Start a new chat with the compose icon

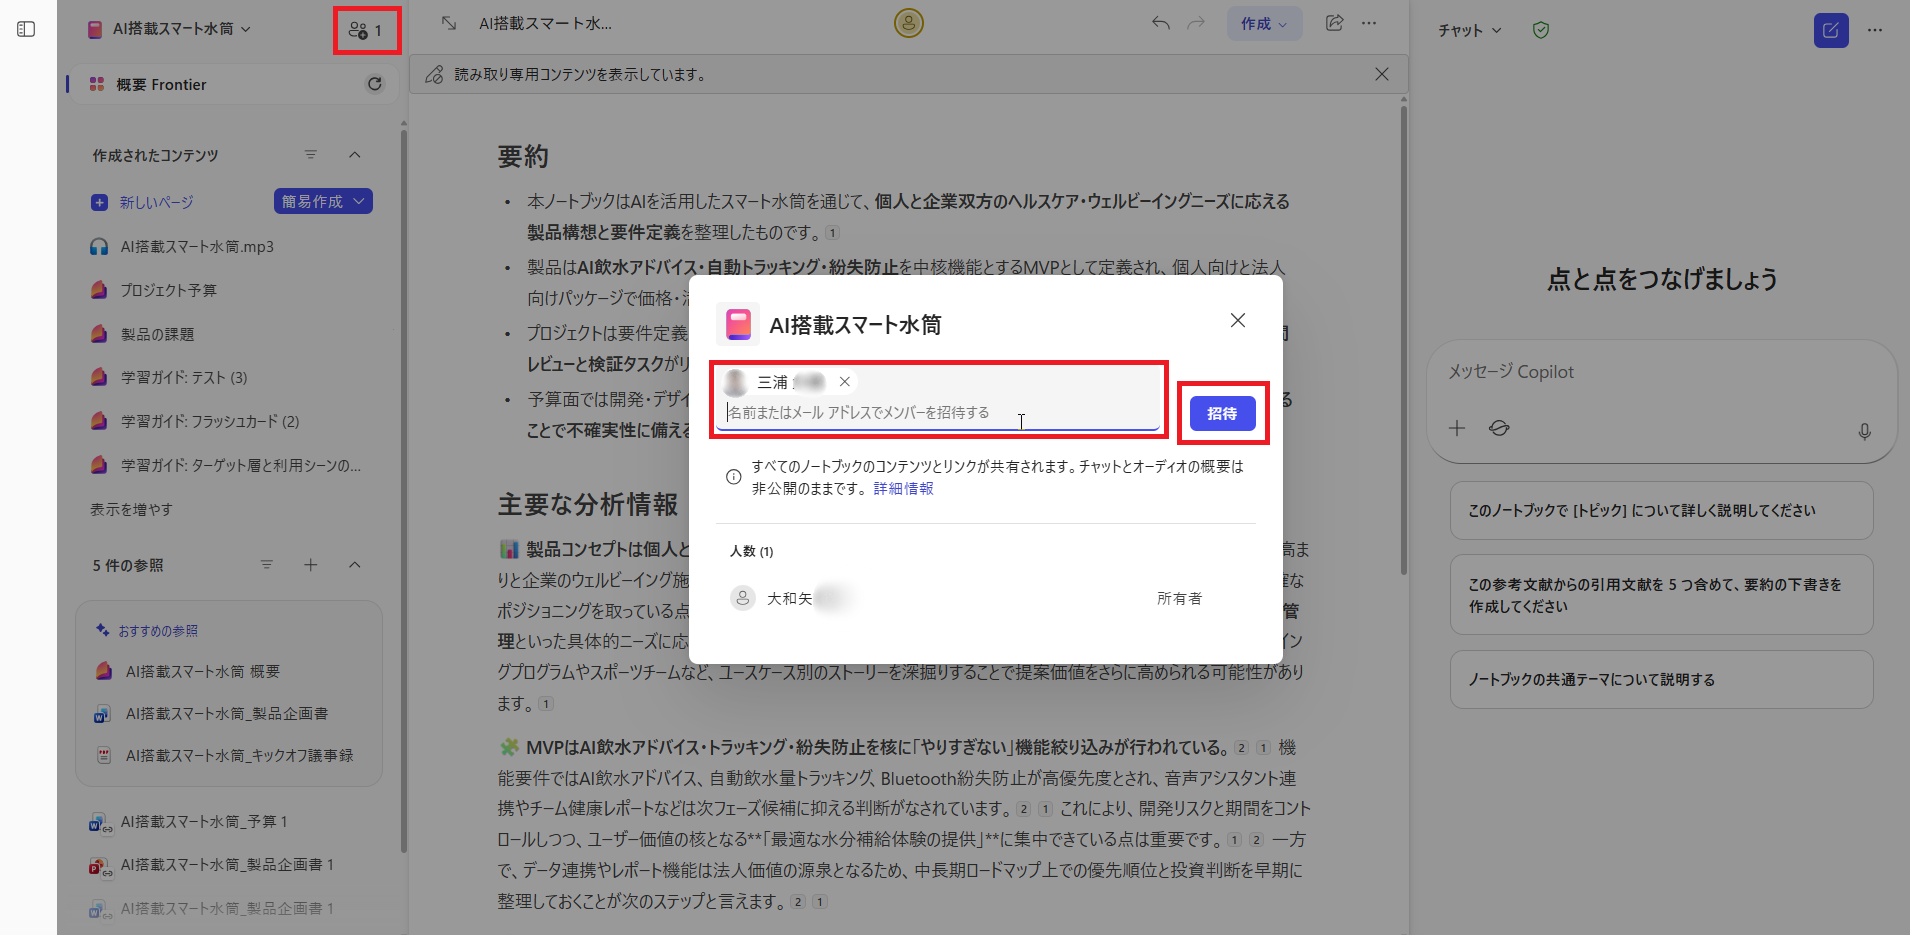[1830, 30]
